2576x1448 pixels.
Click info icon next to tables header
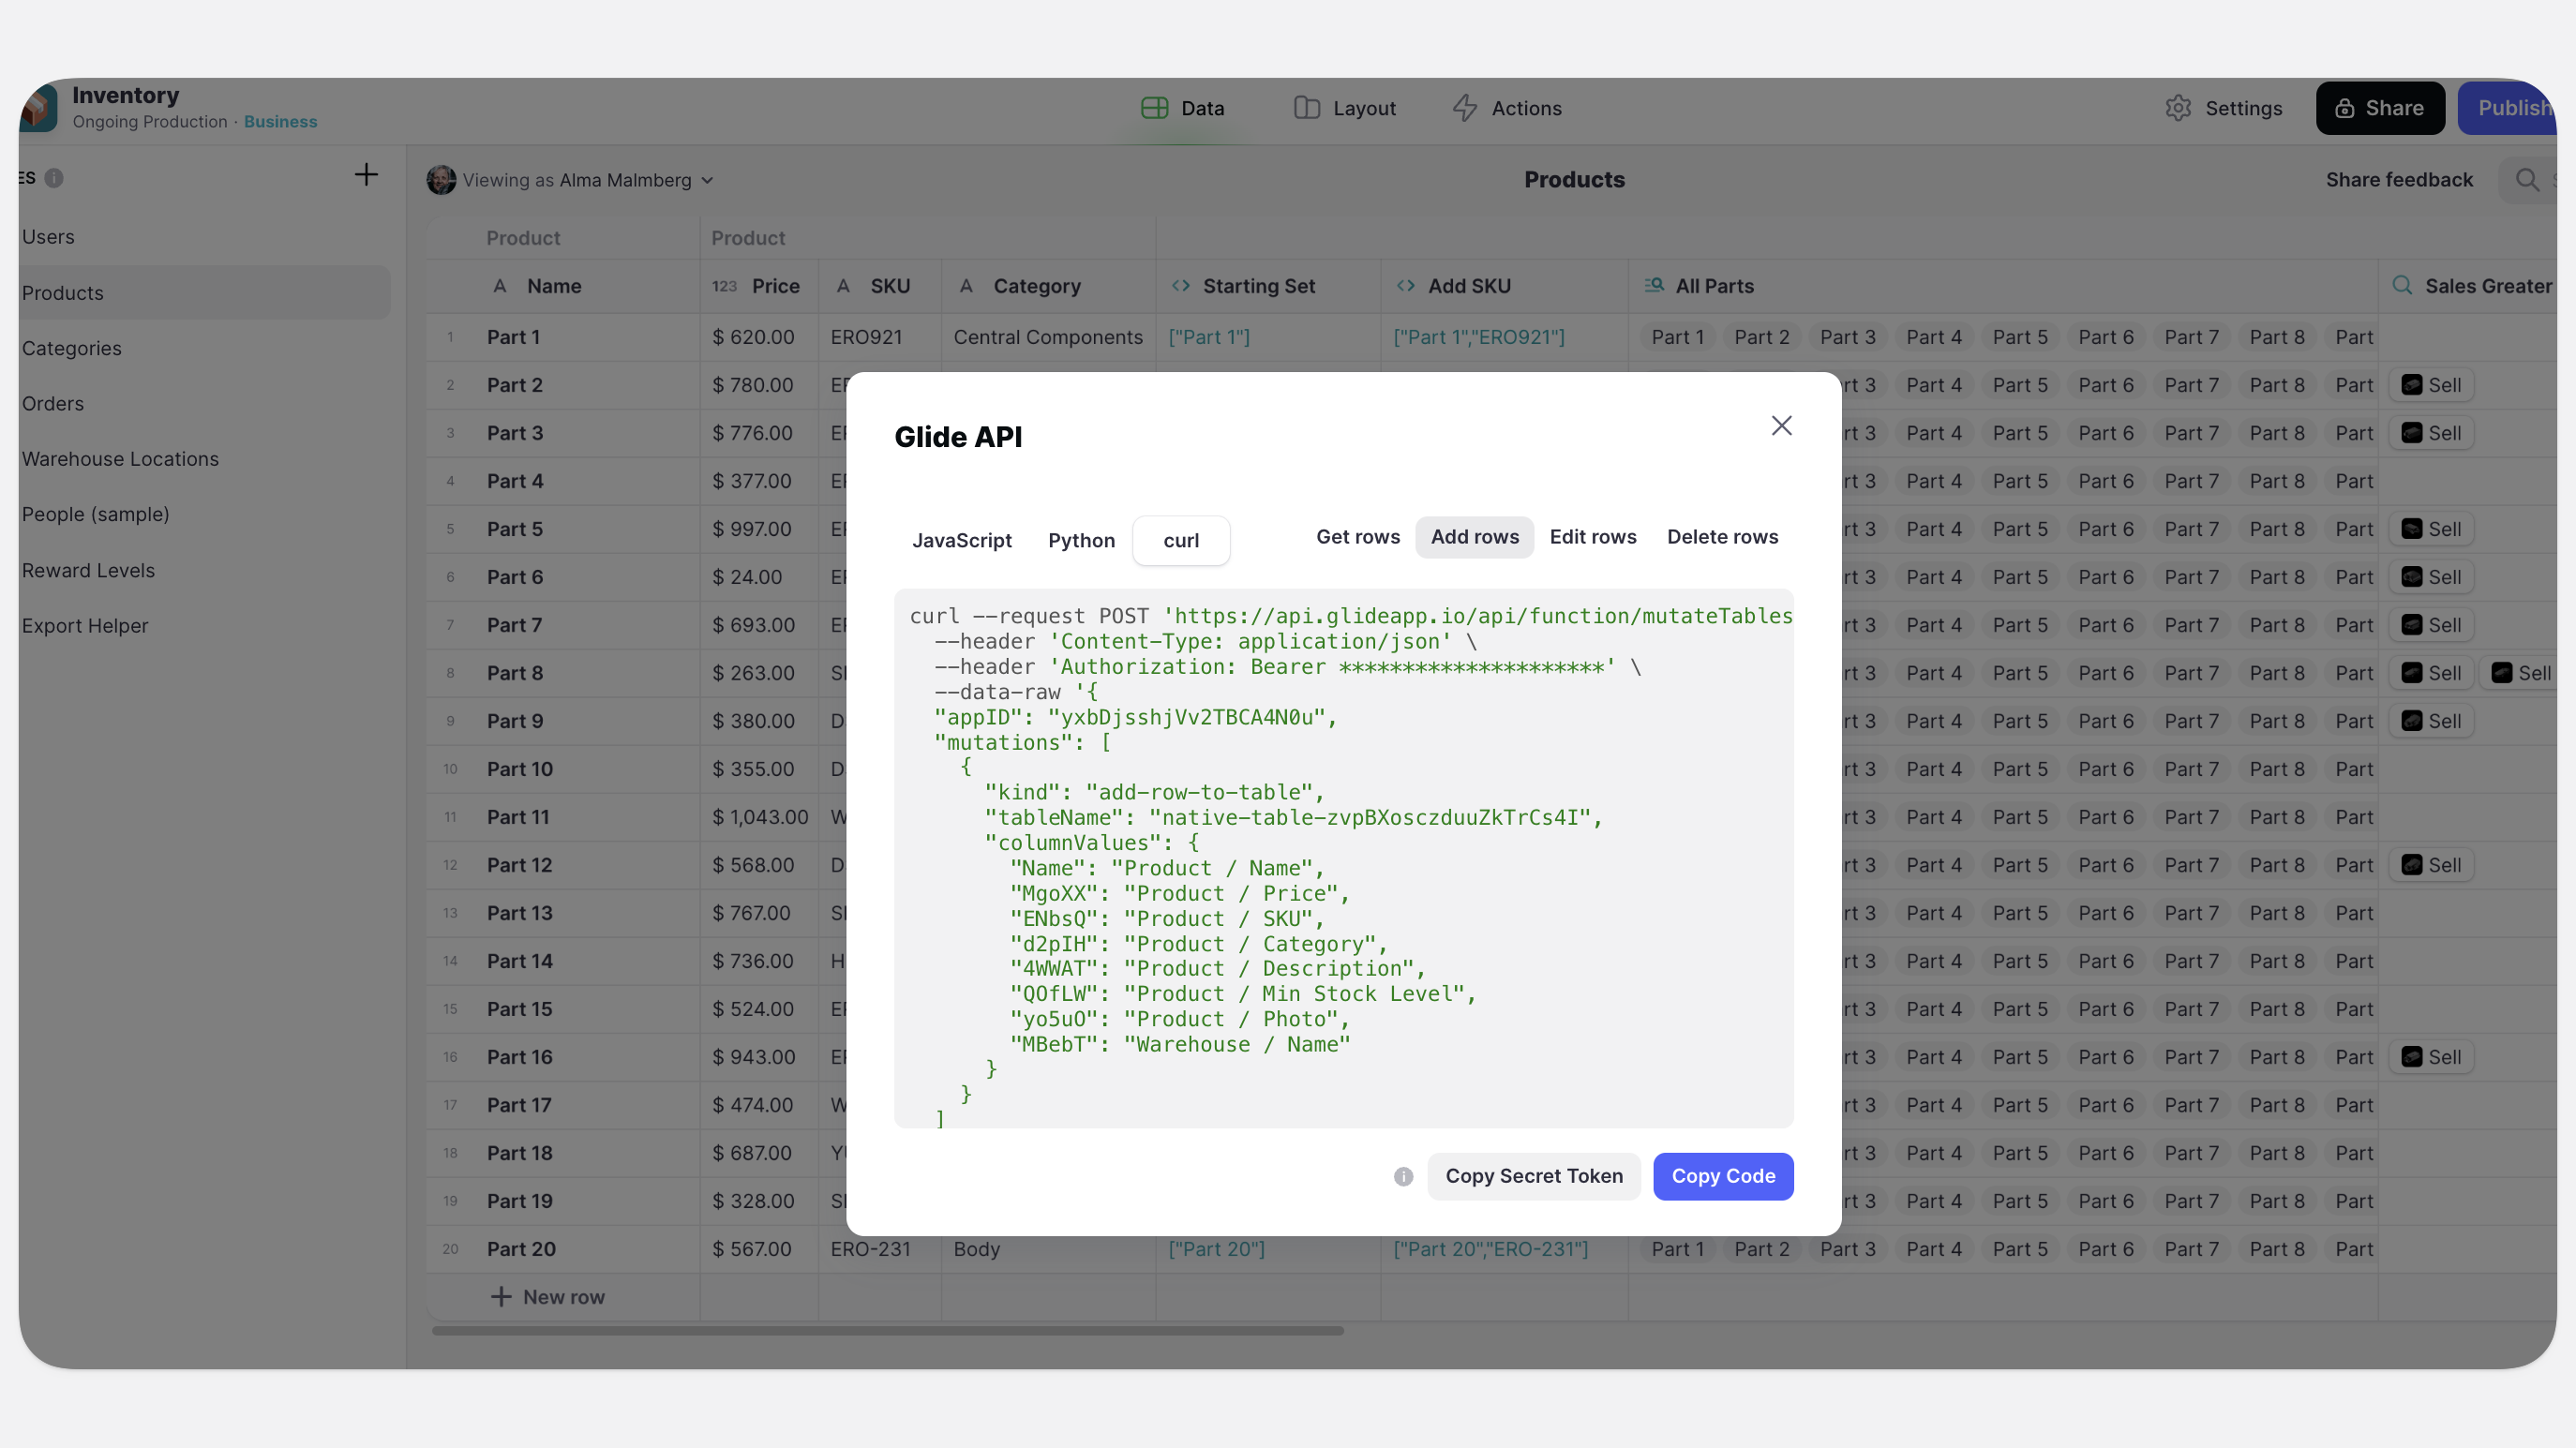[x=54, y=178]
